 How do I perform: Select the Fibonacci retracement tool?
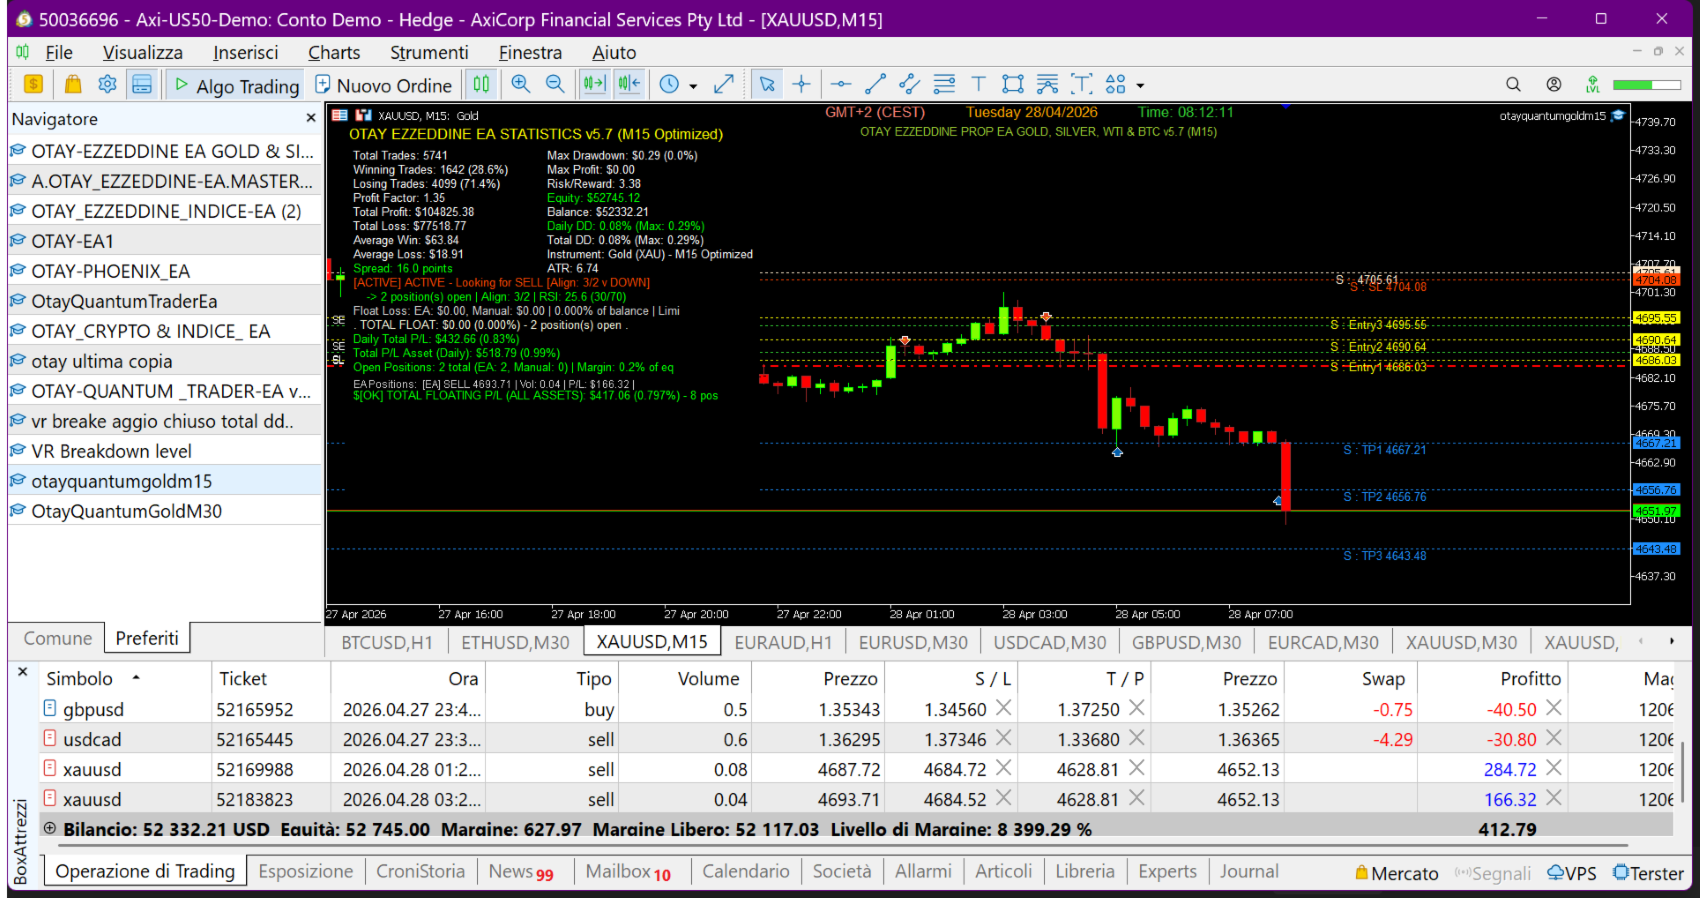pyautogui.click(x=944, y=85)
